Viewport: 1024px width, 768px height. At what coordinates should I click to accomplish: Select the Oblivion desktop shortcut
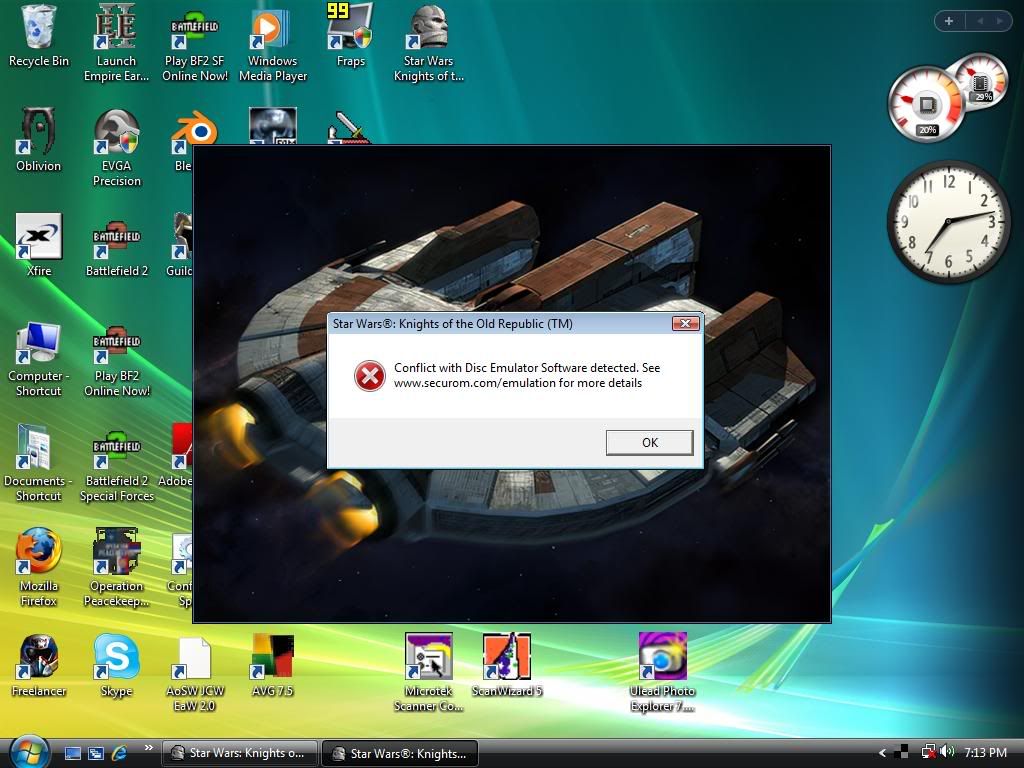point(39,140)
